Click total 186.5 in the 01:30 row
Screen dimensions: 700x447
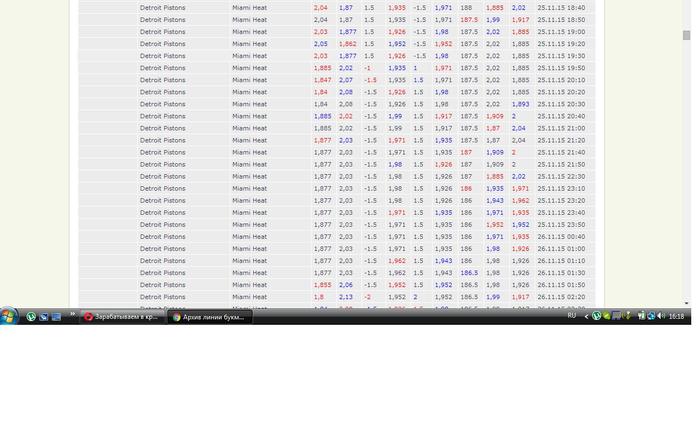(x=469, y=273)
